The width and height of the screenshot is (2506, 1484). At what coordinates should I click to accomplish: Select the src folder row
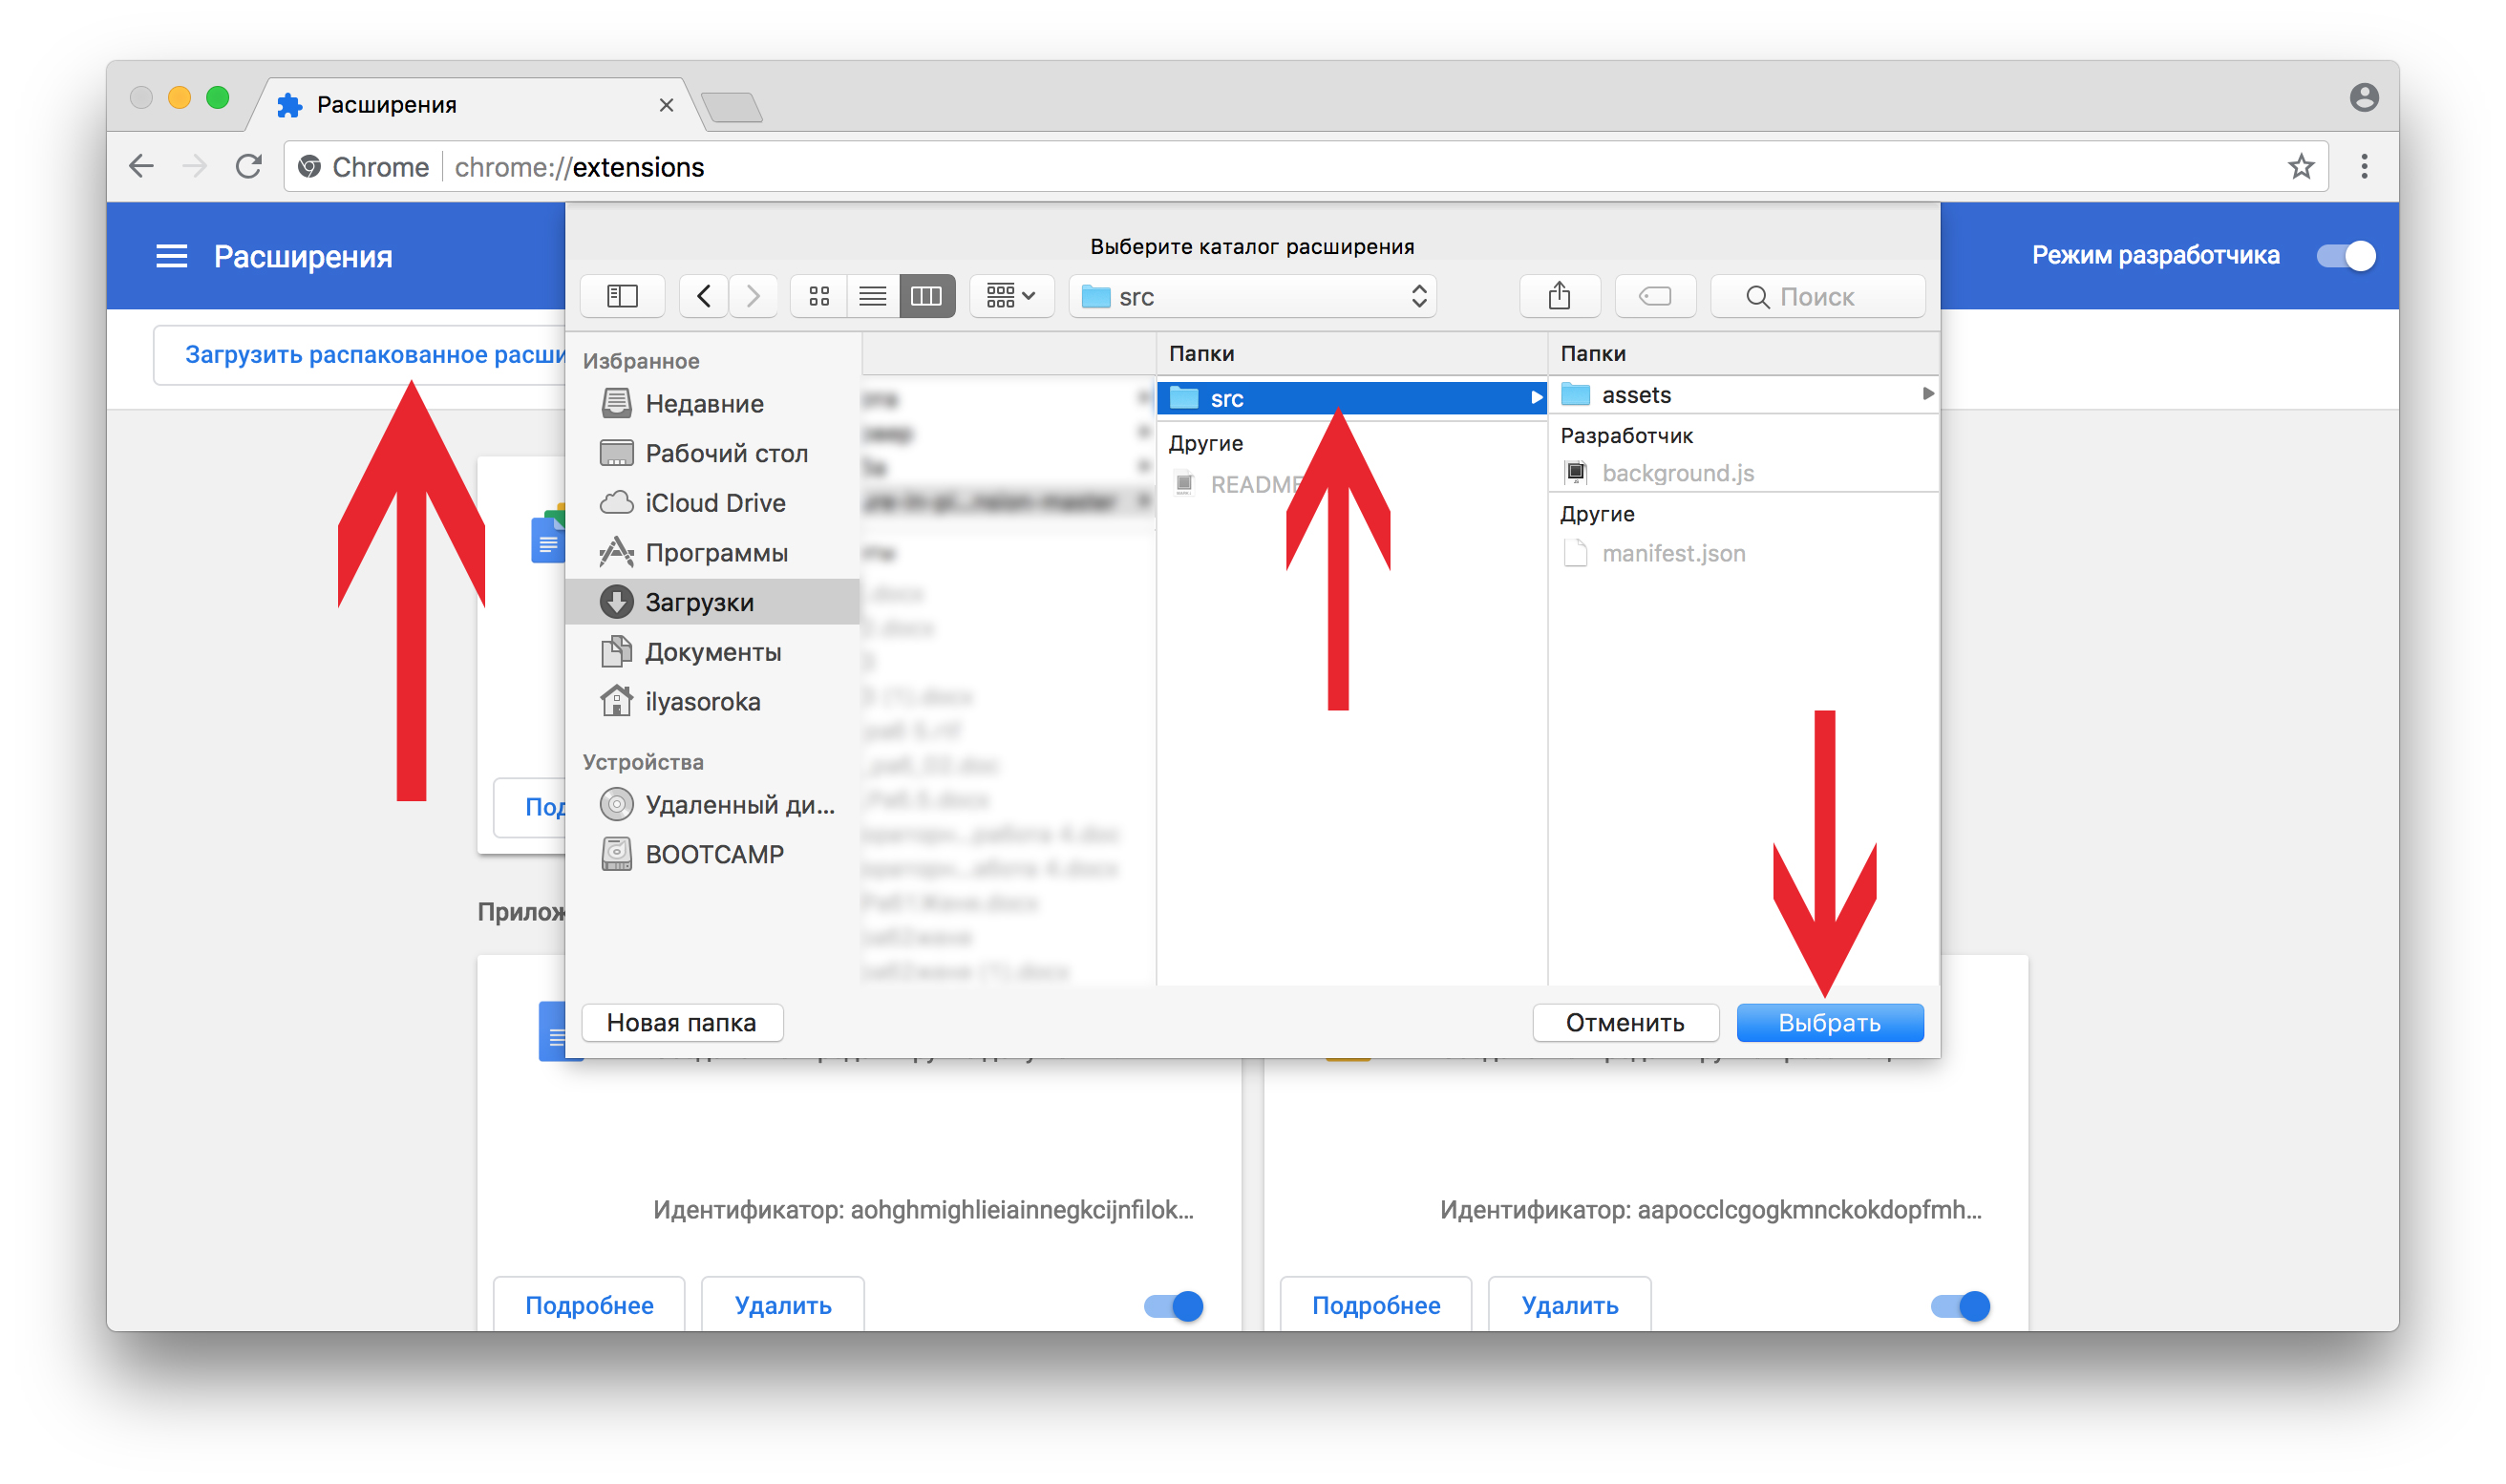(x=1351, y=398)
